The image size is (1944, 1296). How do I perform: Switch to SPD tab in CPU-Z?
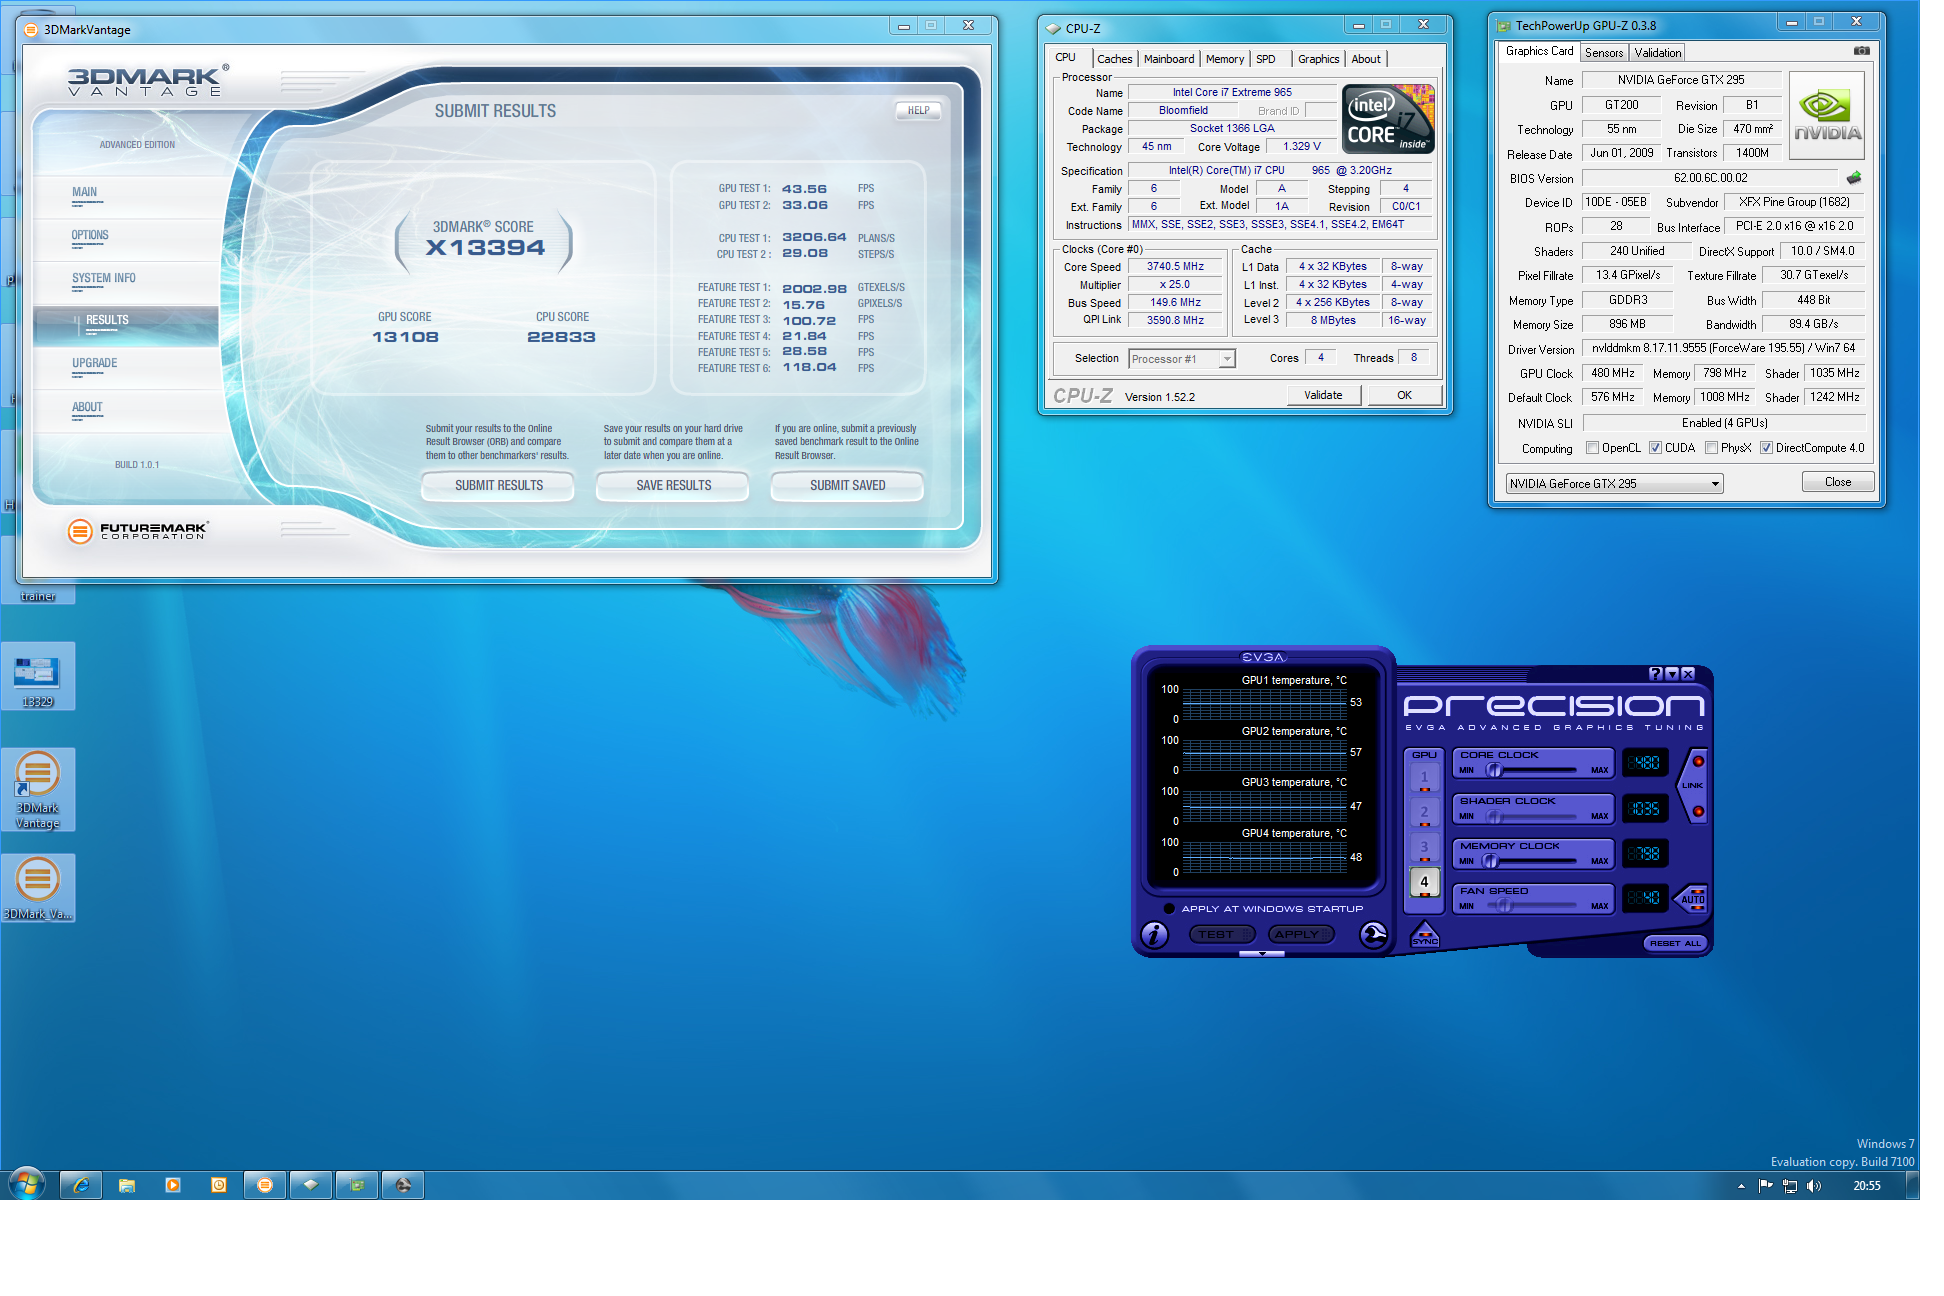pos(1265,59)
